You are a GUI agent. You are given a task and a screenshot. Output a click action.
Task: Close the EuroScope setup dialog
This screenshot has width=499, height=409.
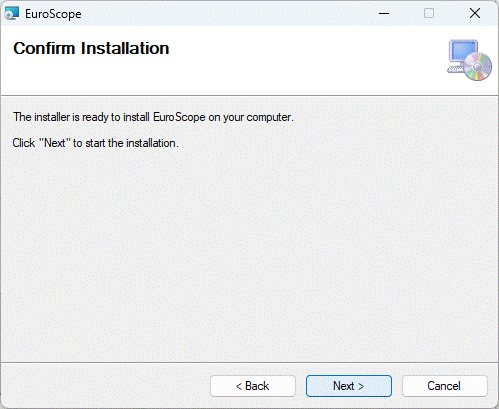[x=475, y=14]
